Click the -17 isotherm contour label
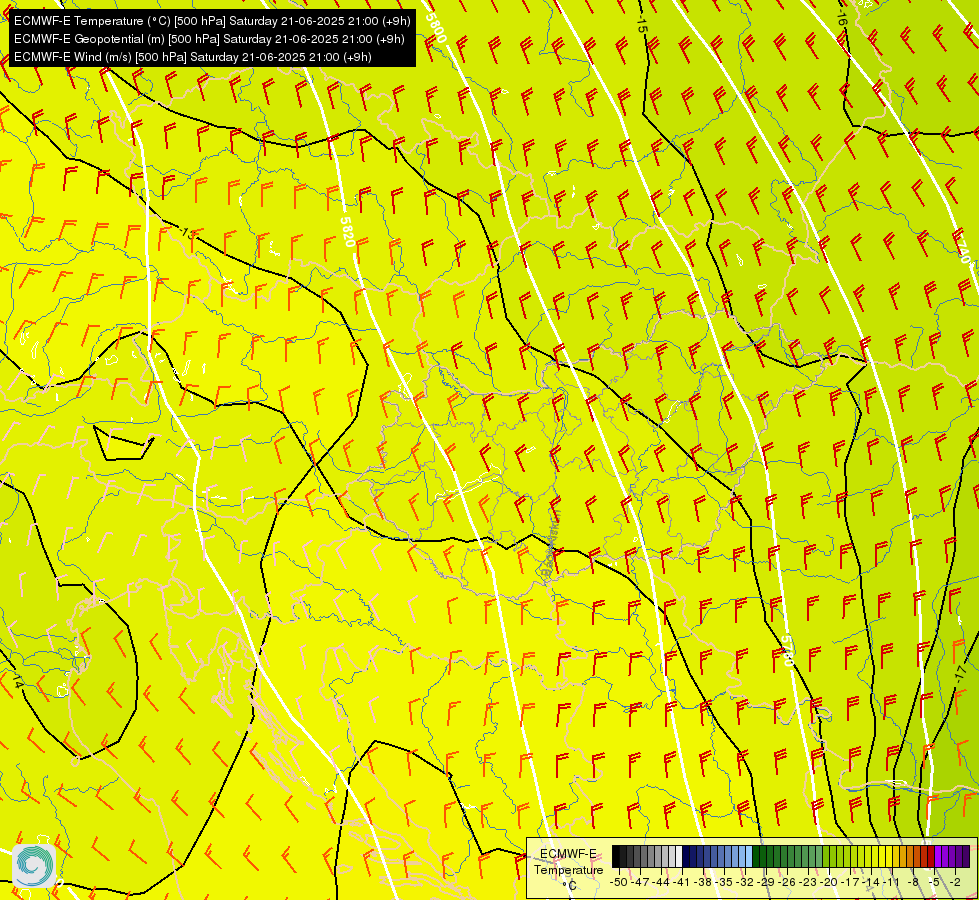 [x=960, y=675]
